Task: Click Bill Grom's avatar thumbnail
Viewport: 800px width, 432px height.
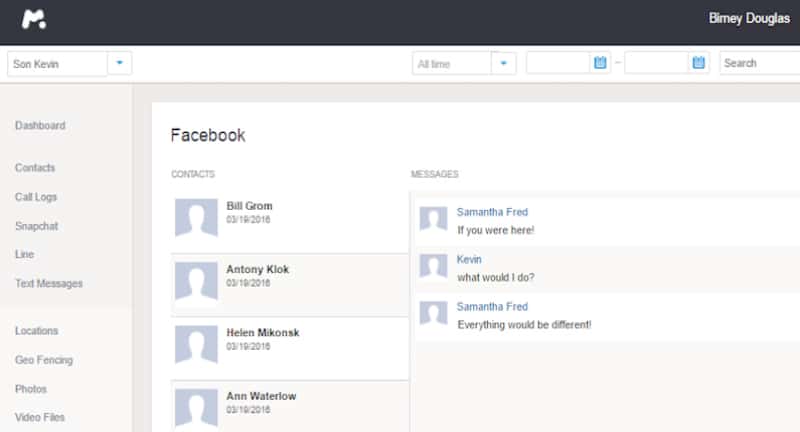Action: pyautogui.click(x=196, y=218)
